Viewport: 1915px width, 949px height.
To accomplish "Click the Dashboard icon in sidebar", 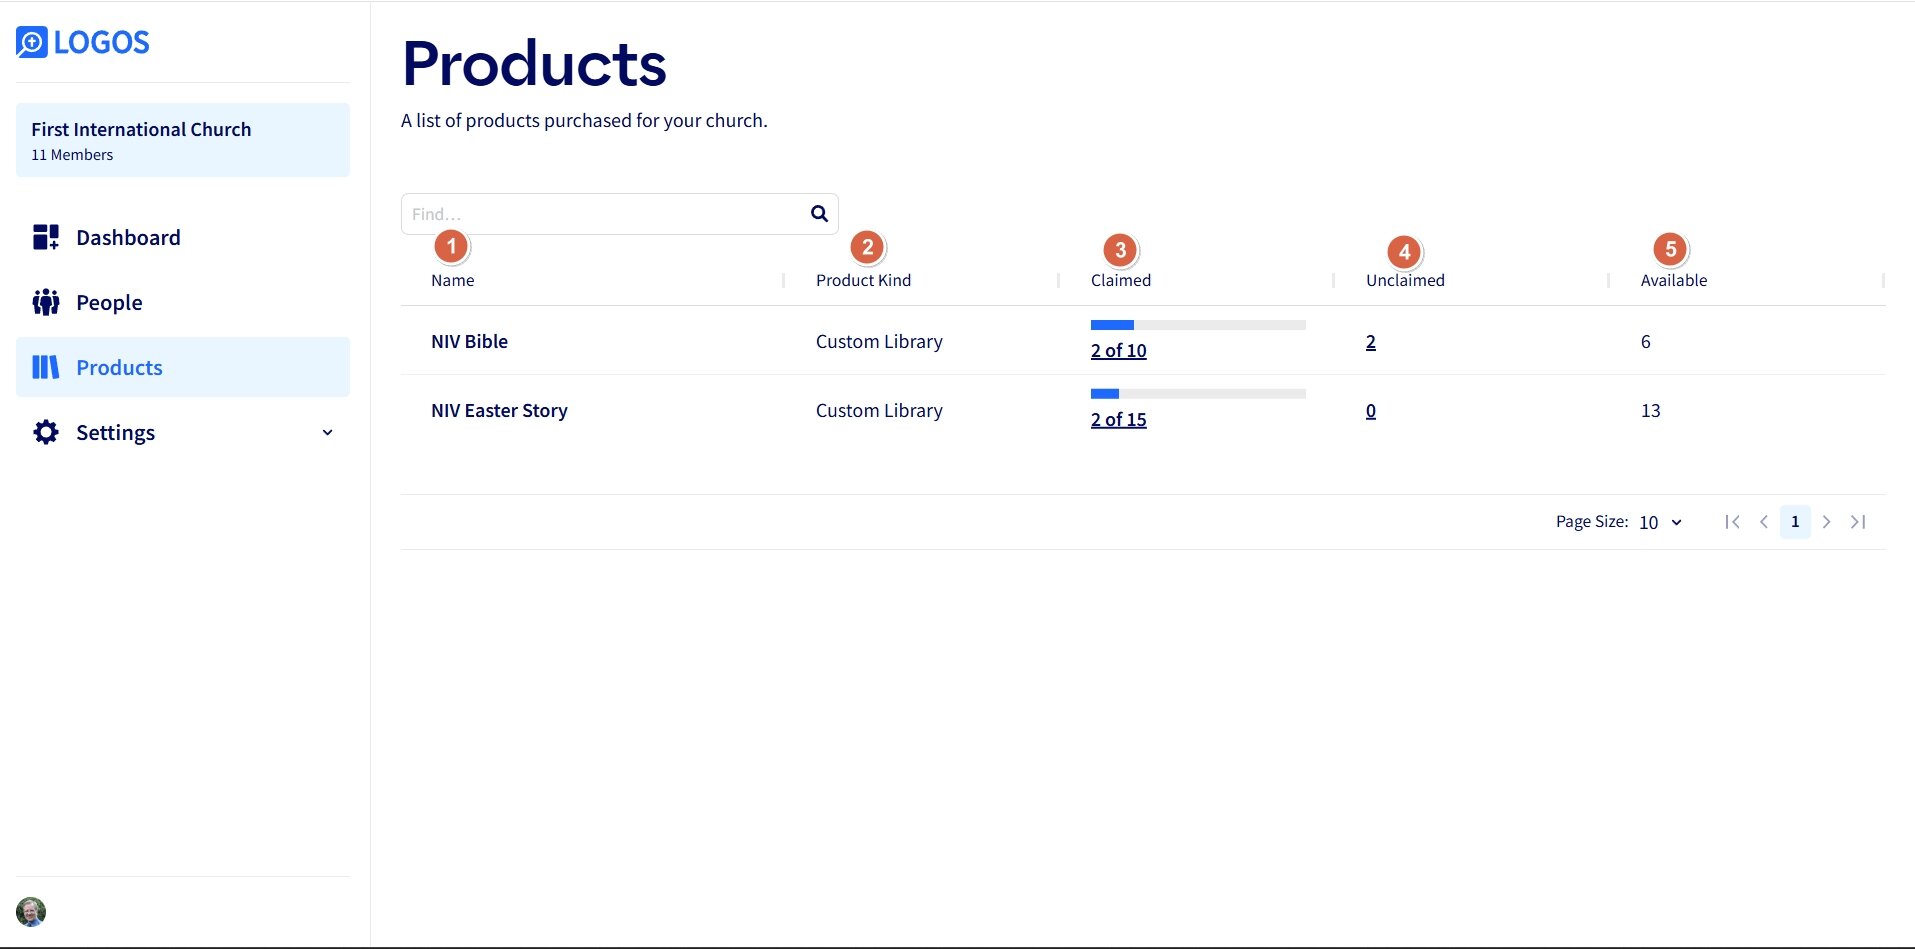I will click(46, 237).
